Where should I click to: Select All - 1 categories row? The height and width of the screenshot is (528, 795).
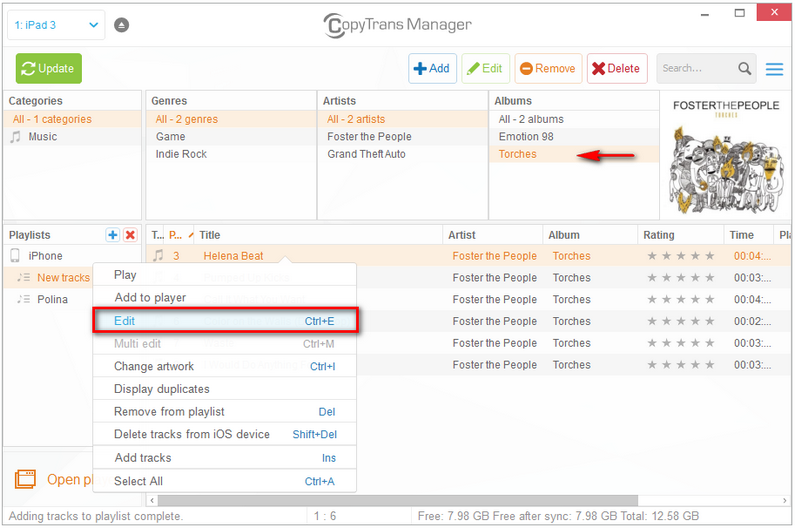[73, 119]
